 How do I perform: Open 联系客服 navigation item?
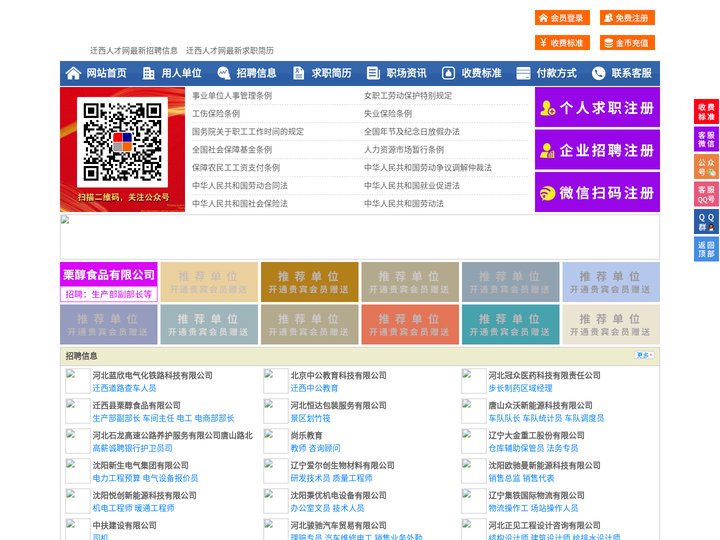click(631, 73)
